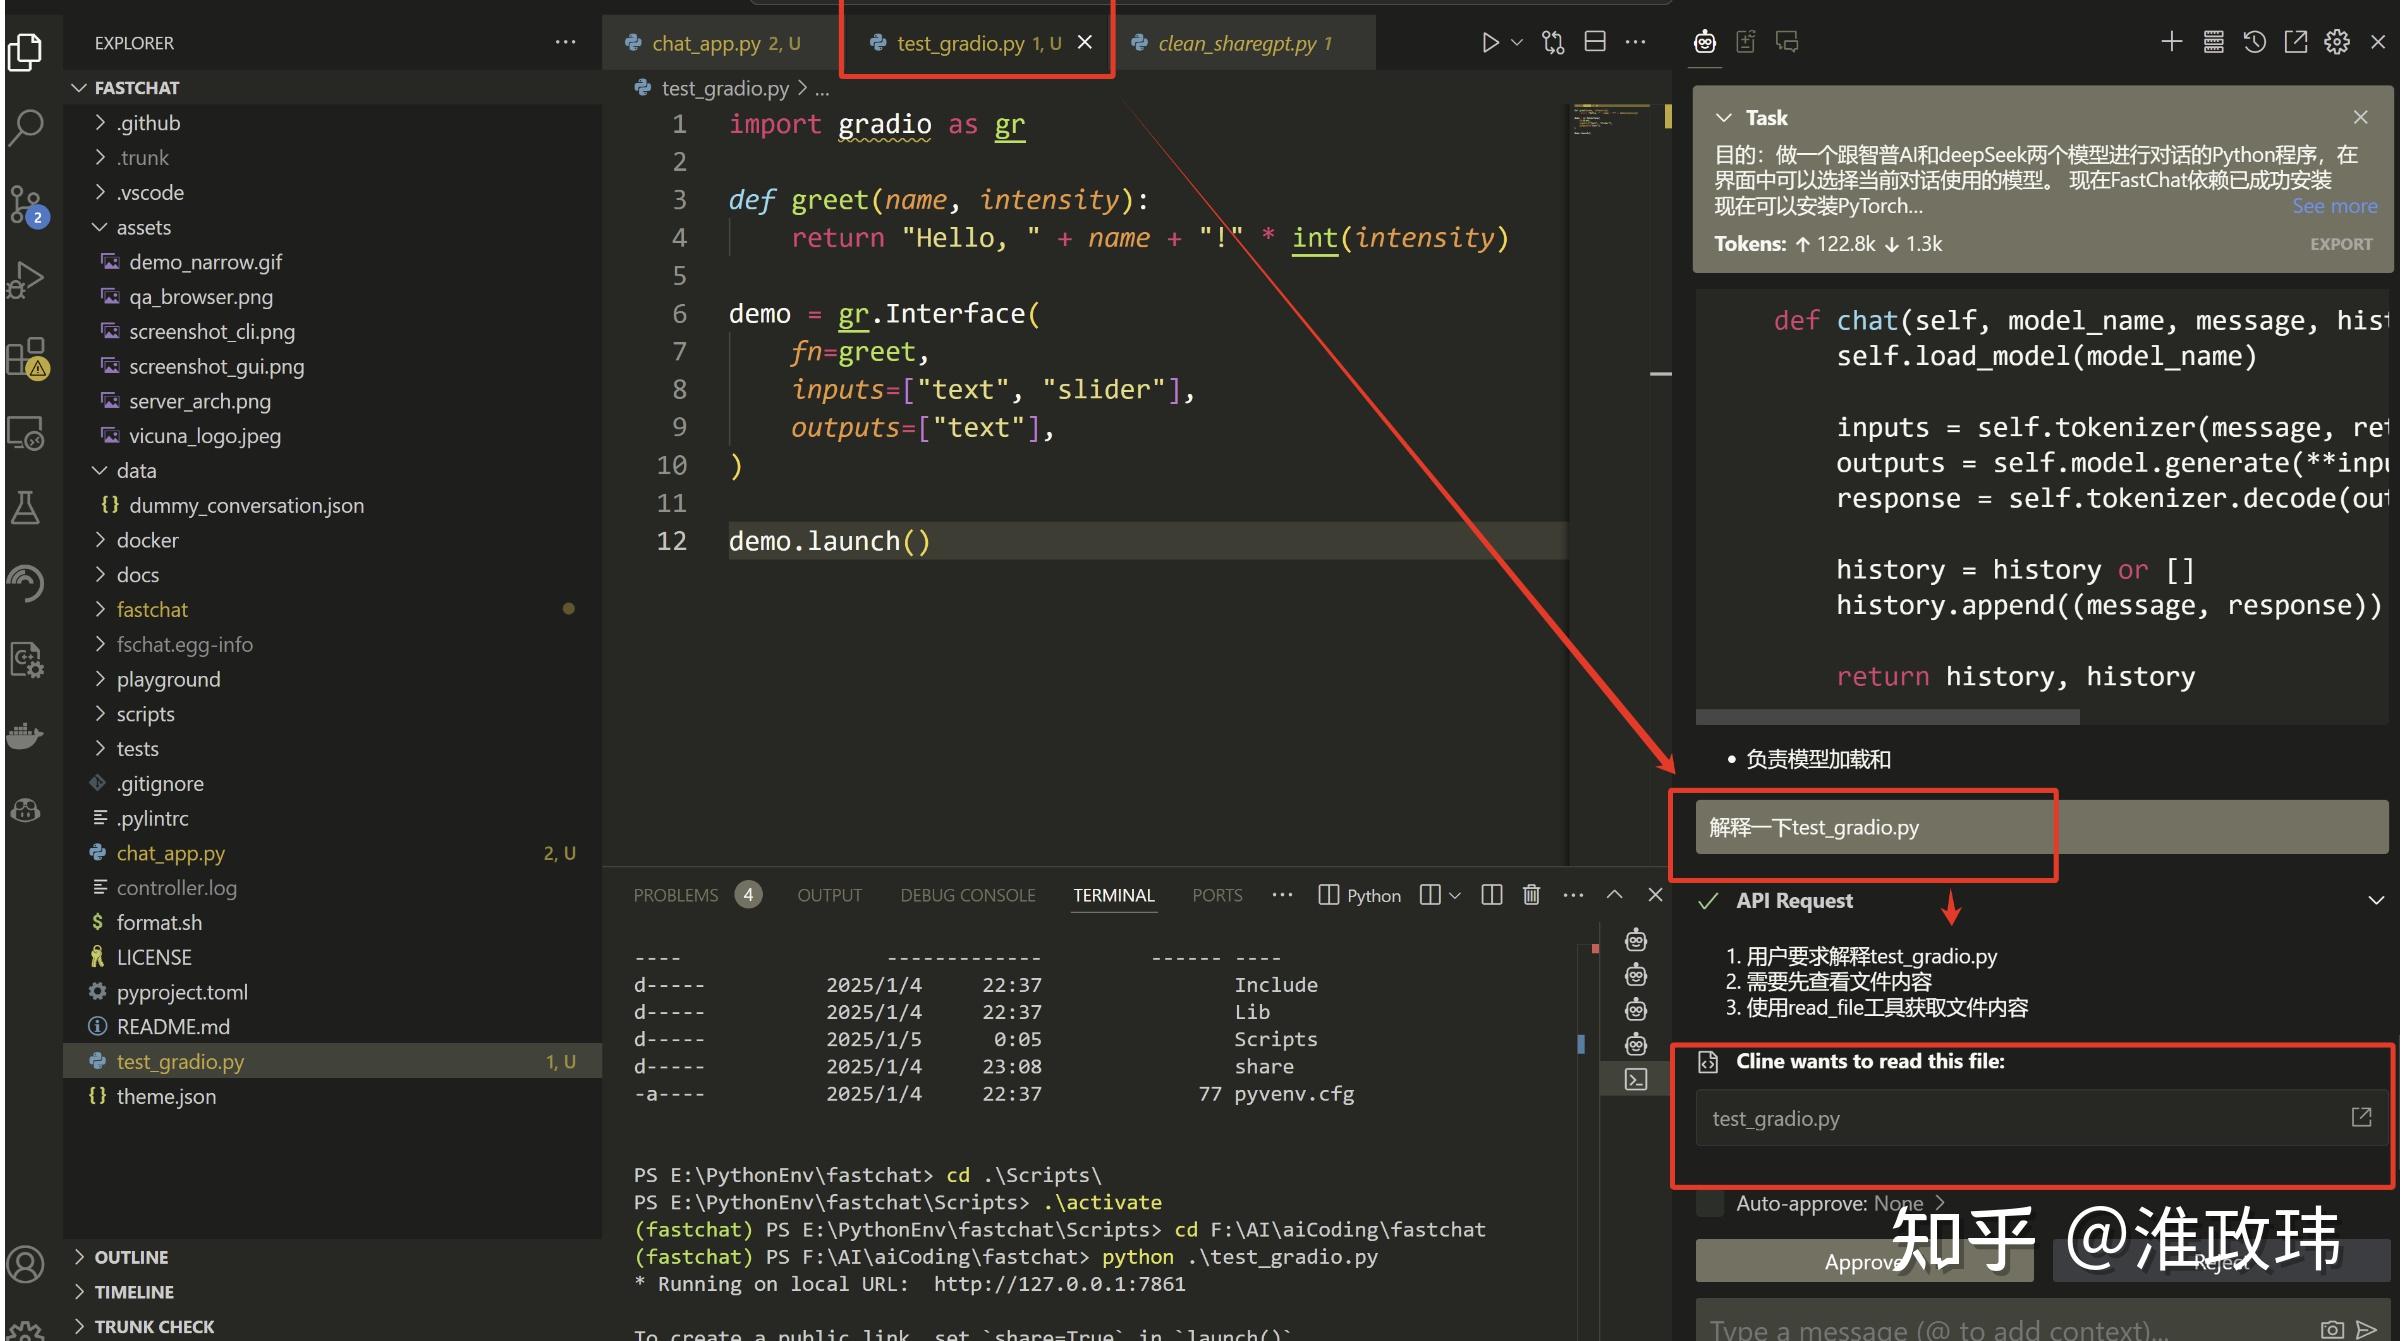Click the See more link in Task description

(x=2334, y=205)
